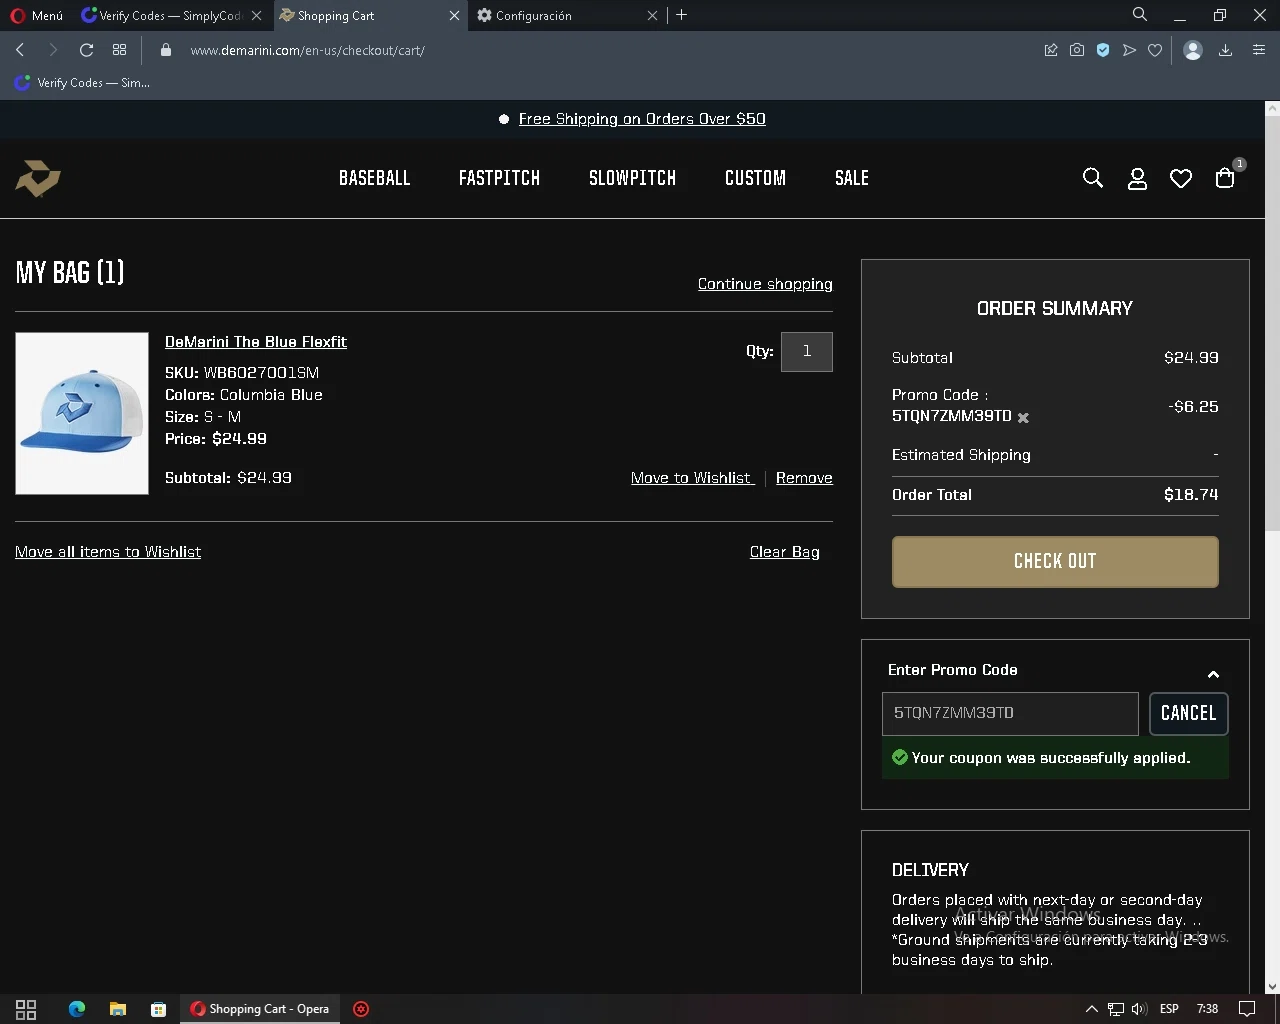Open Microsoft Store from the taskbar
Screen dimensions: 1280x1024
(x=158, y=1009)
